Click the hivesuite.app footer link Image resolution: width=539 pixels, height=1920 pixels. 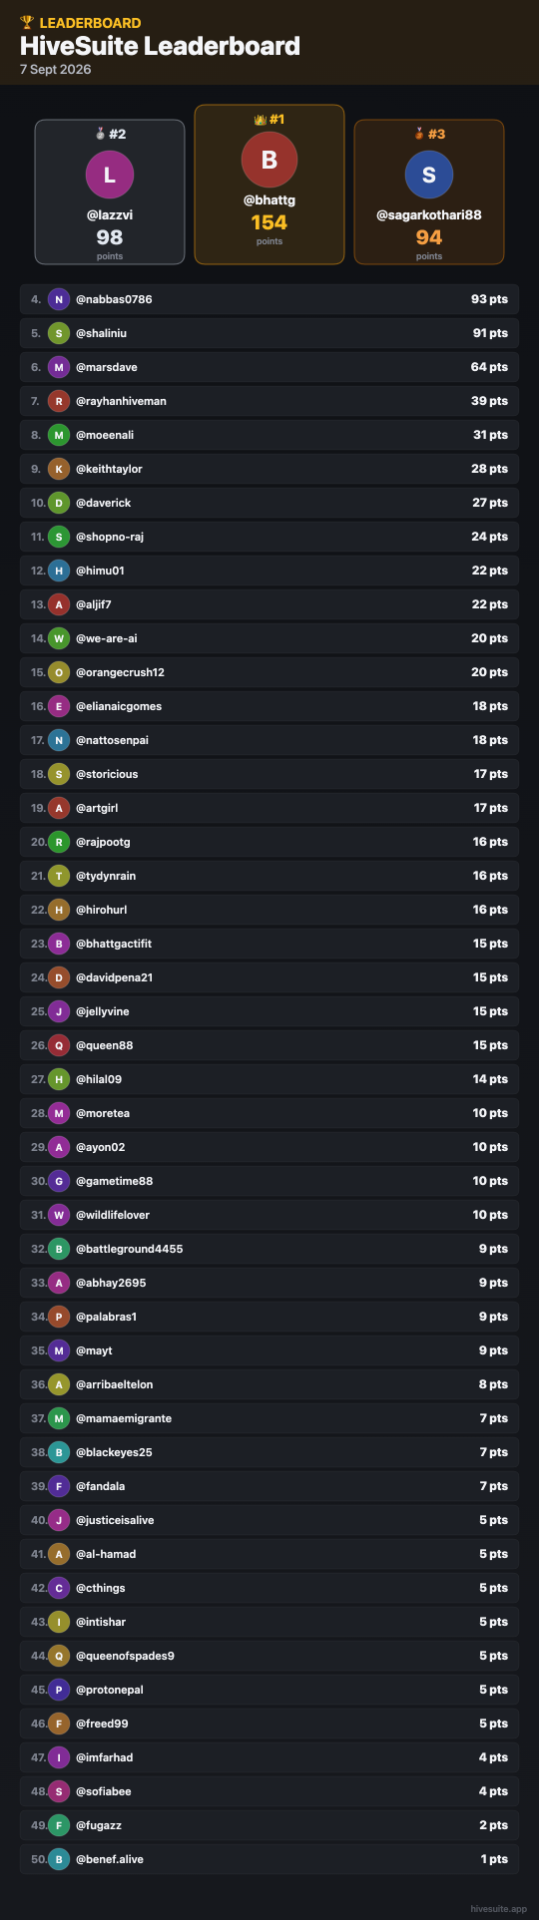point(498,1908)
